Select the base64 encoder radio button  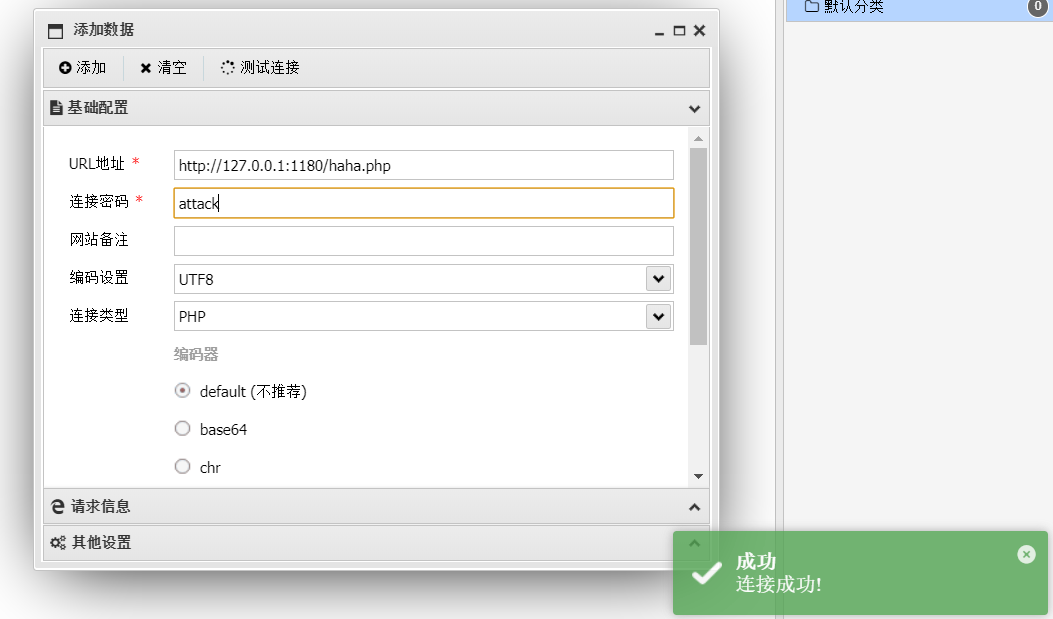182,429
